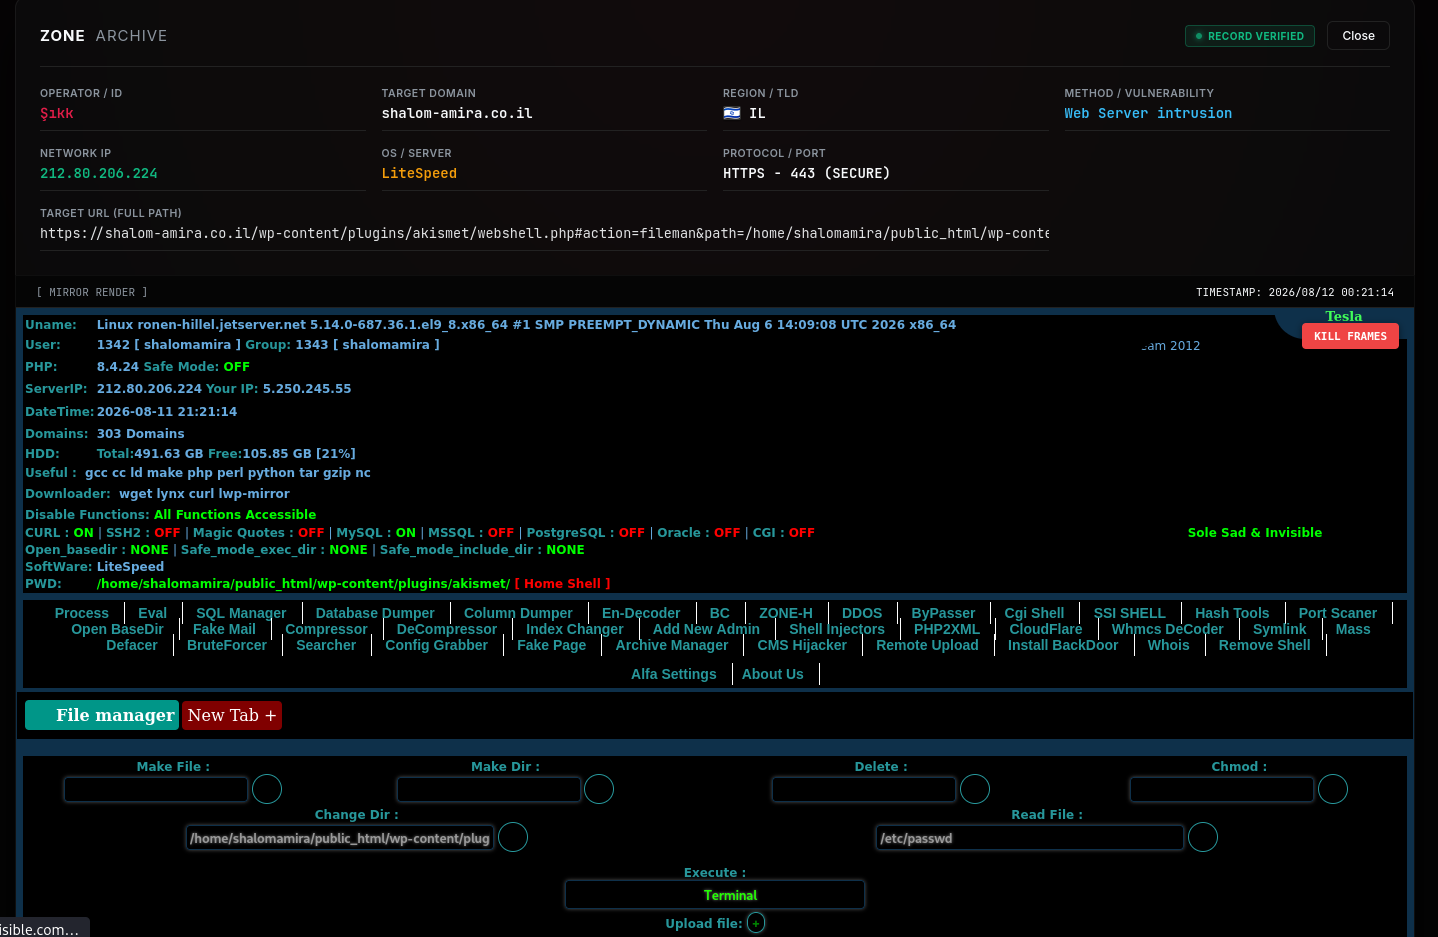This screenshot has width=1438, height=937.
Task: Open Hash Tools
Action: tap(1232, 613)
